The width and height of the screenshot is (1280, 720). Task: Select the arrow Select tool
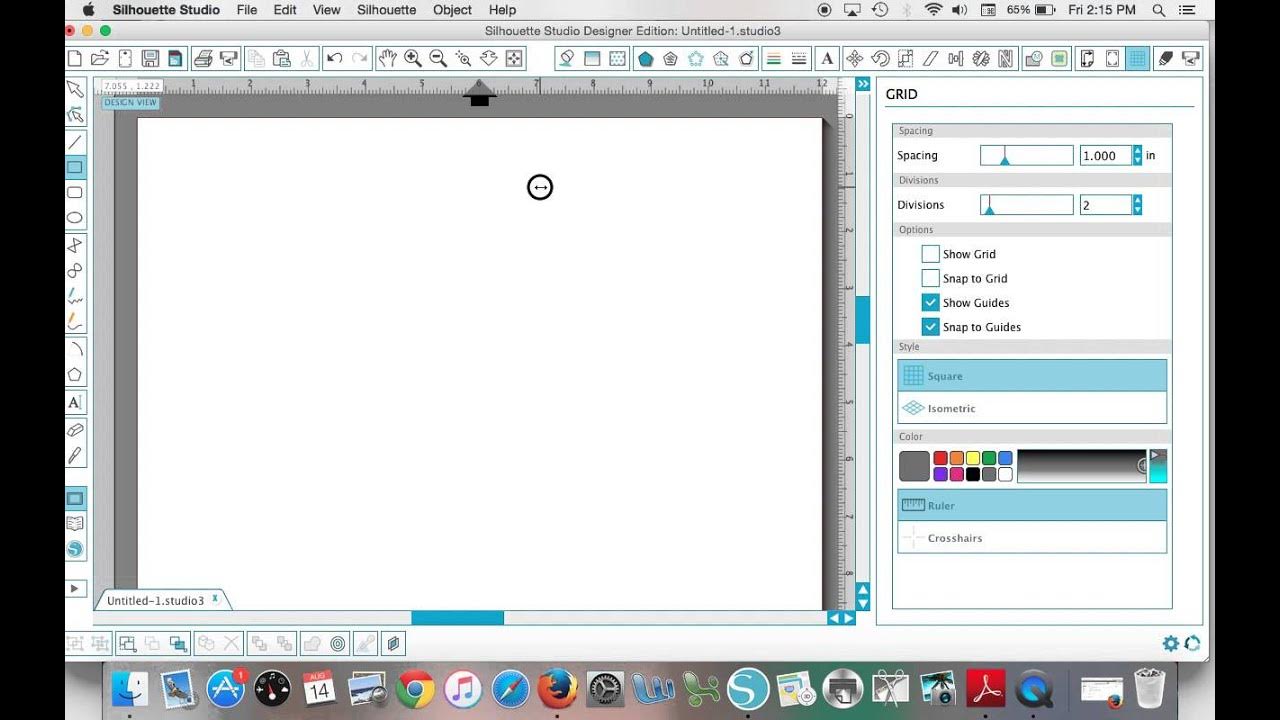click(75, 89)
